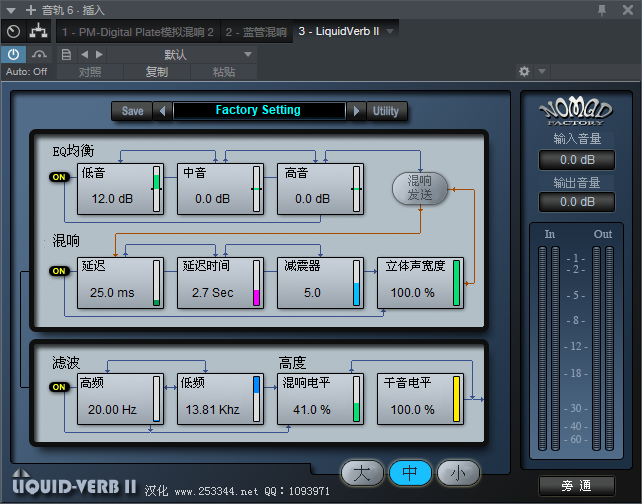Adjust the 延迟时间 decay time slider

click(x=256, y=283)
